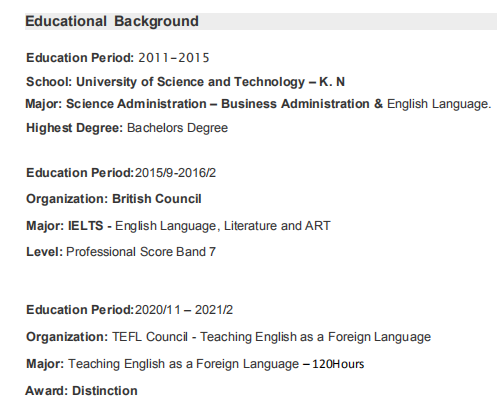Image resolution: width=497 pixels, height=409 pixels.
Task: Click the Award: Distinction line
Action: click(x=81, y=391)
